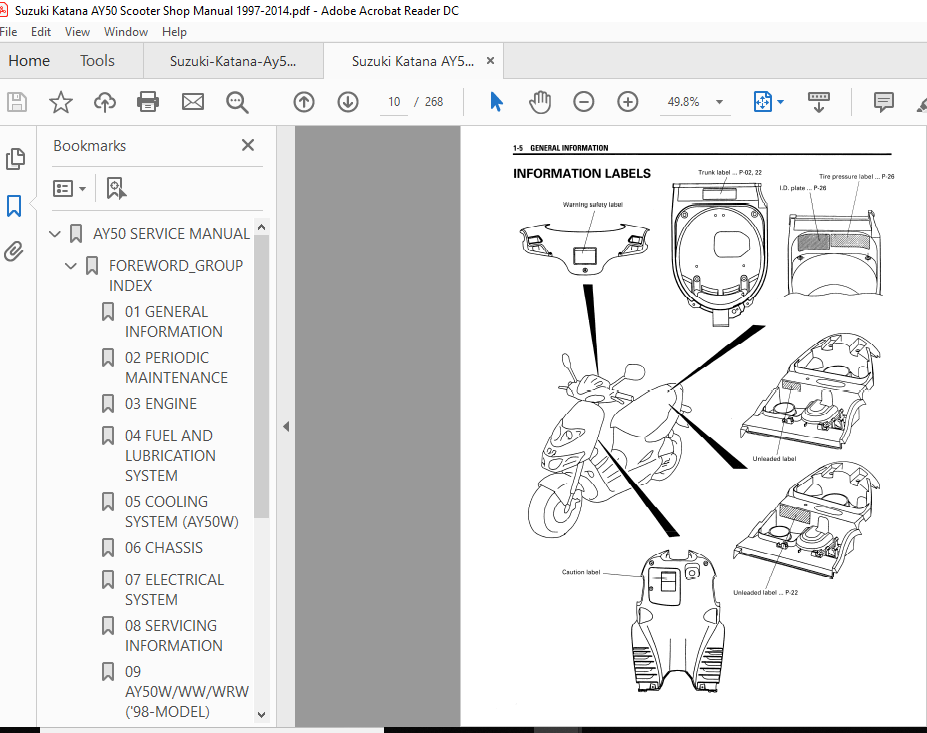Zoom in with the plus circle
This screenshot has width=927, height=733.
(x=627, y=102)
